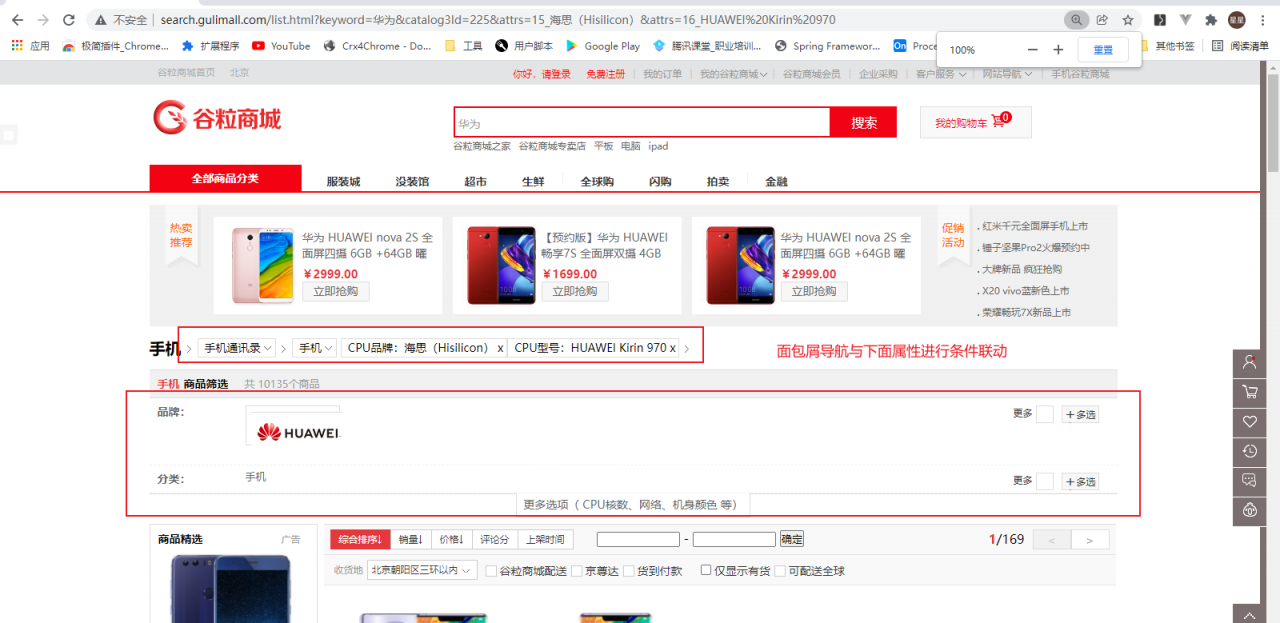Click 更多 in the 品牌 row

[x=1022, y=414]
